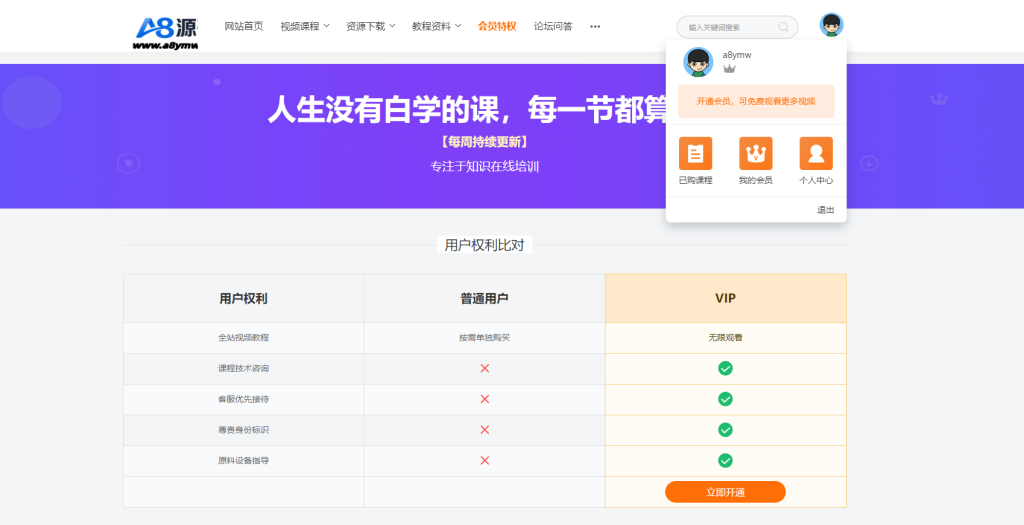Click the green check in 尊贵身份标识 row
Screen dimensions: 1024x525
coord(725,430)
